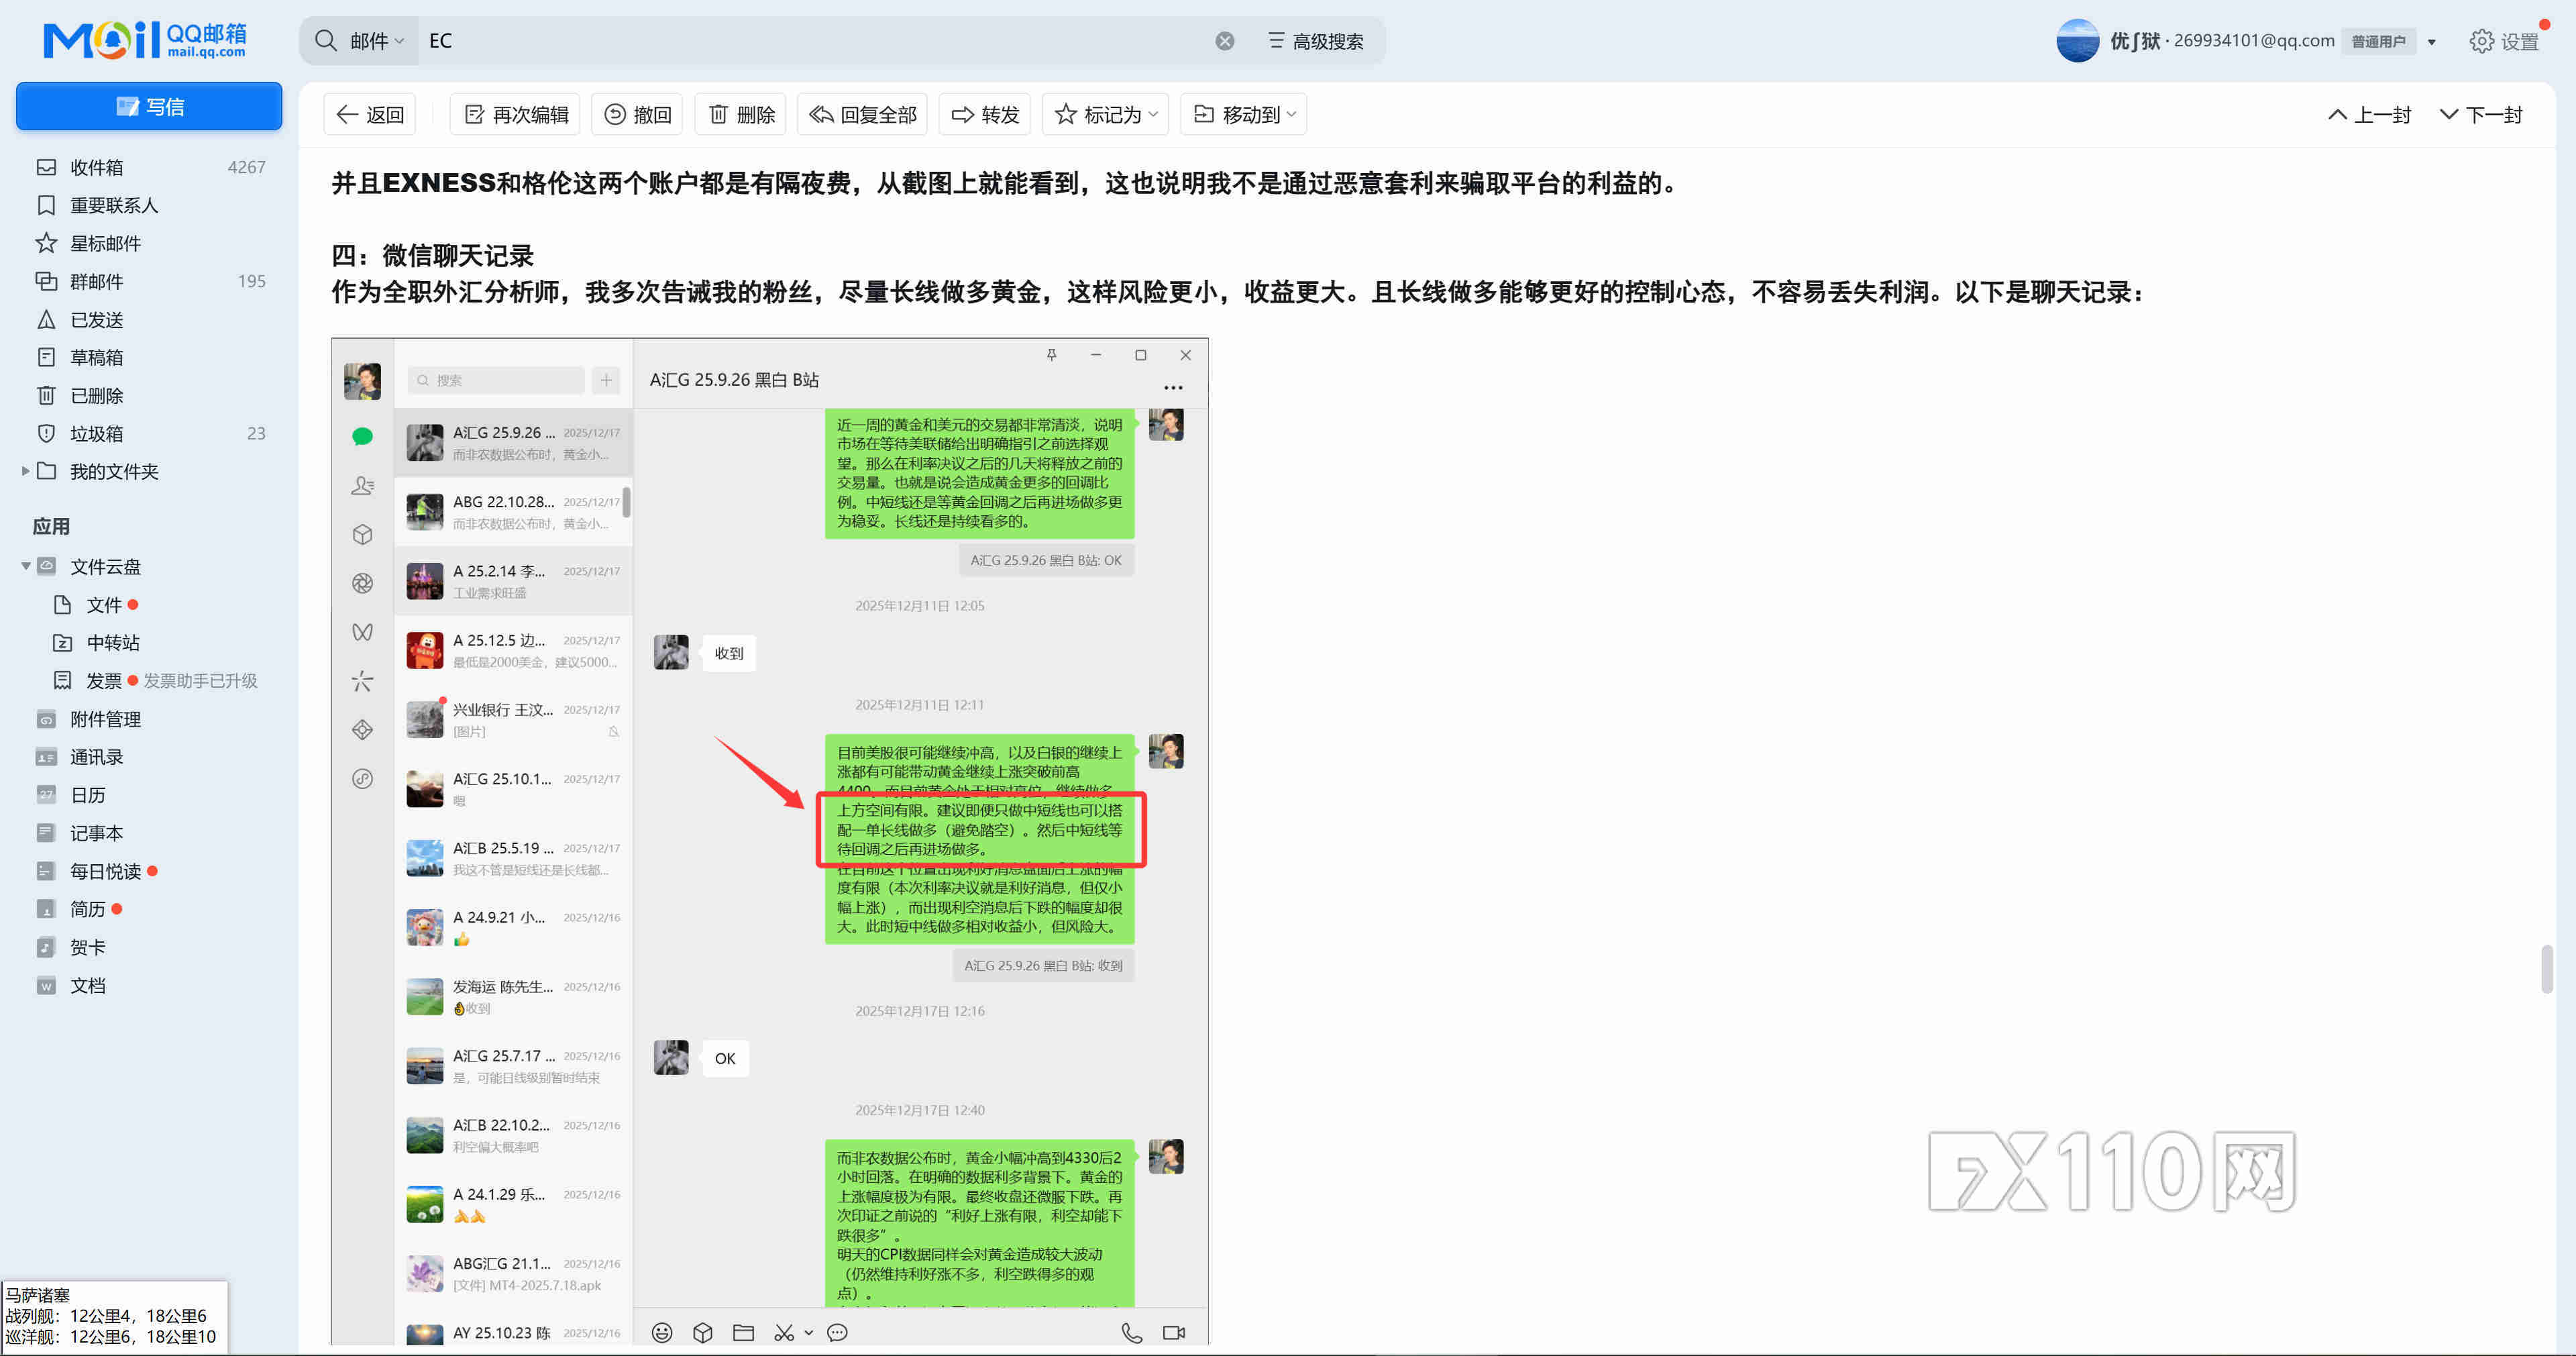Click 撤回 to recall the email
This screenshot has height=1356, width=2576.
pyautogui.click(x=637, y=114)
